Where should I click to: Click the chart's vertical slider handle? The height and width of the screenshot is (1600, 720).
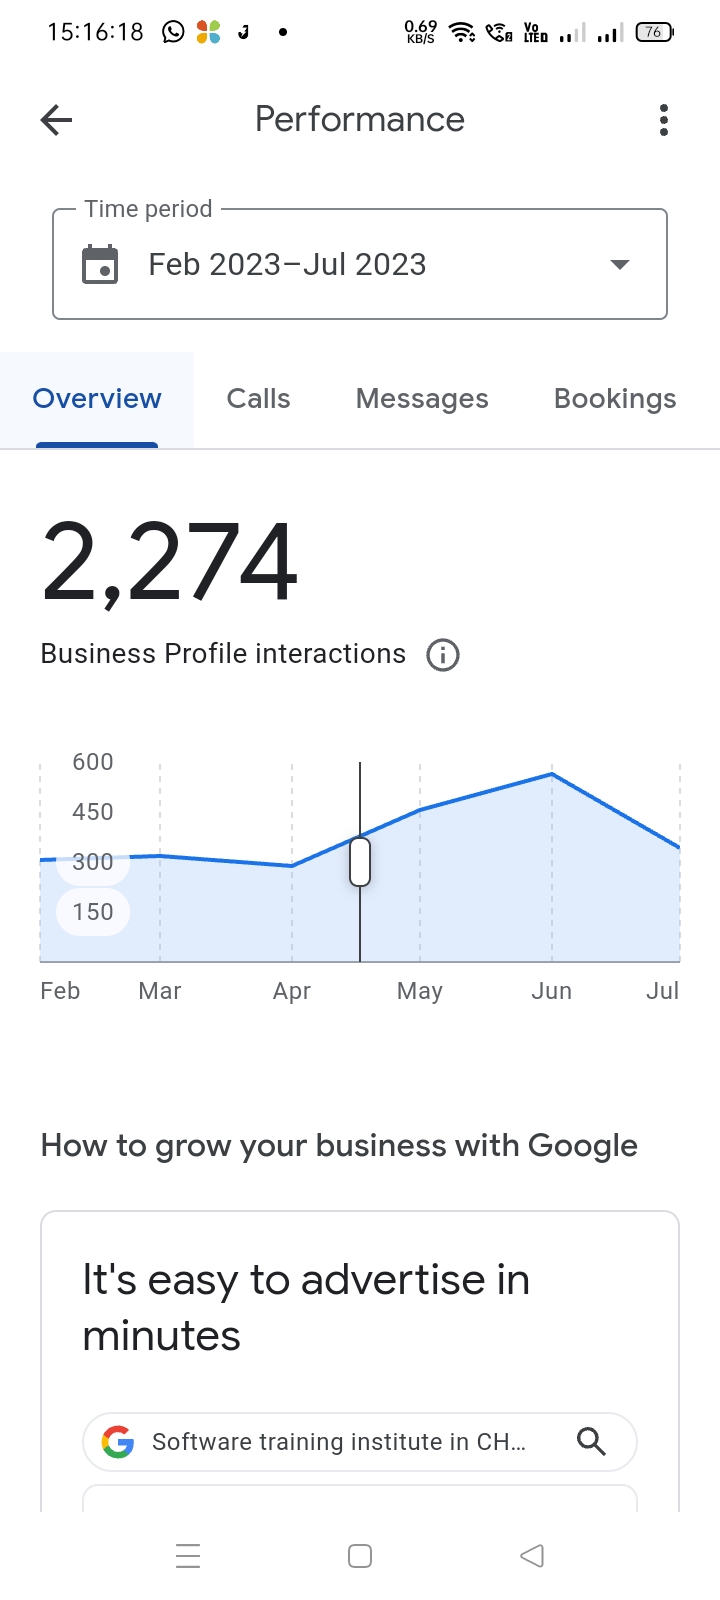point(360,862)
